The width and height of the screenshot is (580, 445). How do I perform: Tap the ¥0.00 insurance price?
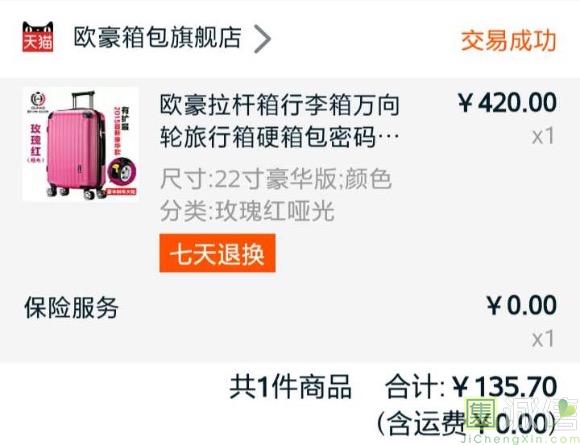[522, 305]
